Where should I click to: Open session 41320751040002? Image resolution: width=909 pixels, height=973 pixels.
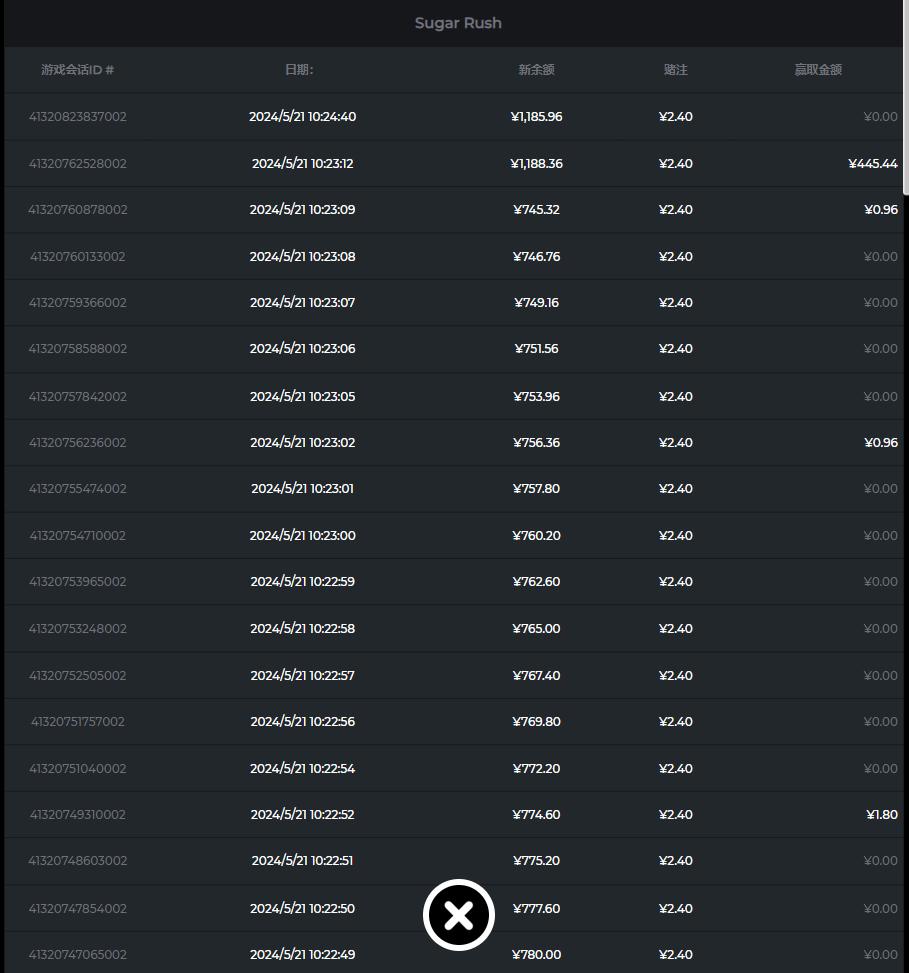tap(78, 768)
